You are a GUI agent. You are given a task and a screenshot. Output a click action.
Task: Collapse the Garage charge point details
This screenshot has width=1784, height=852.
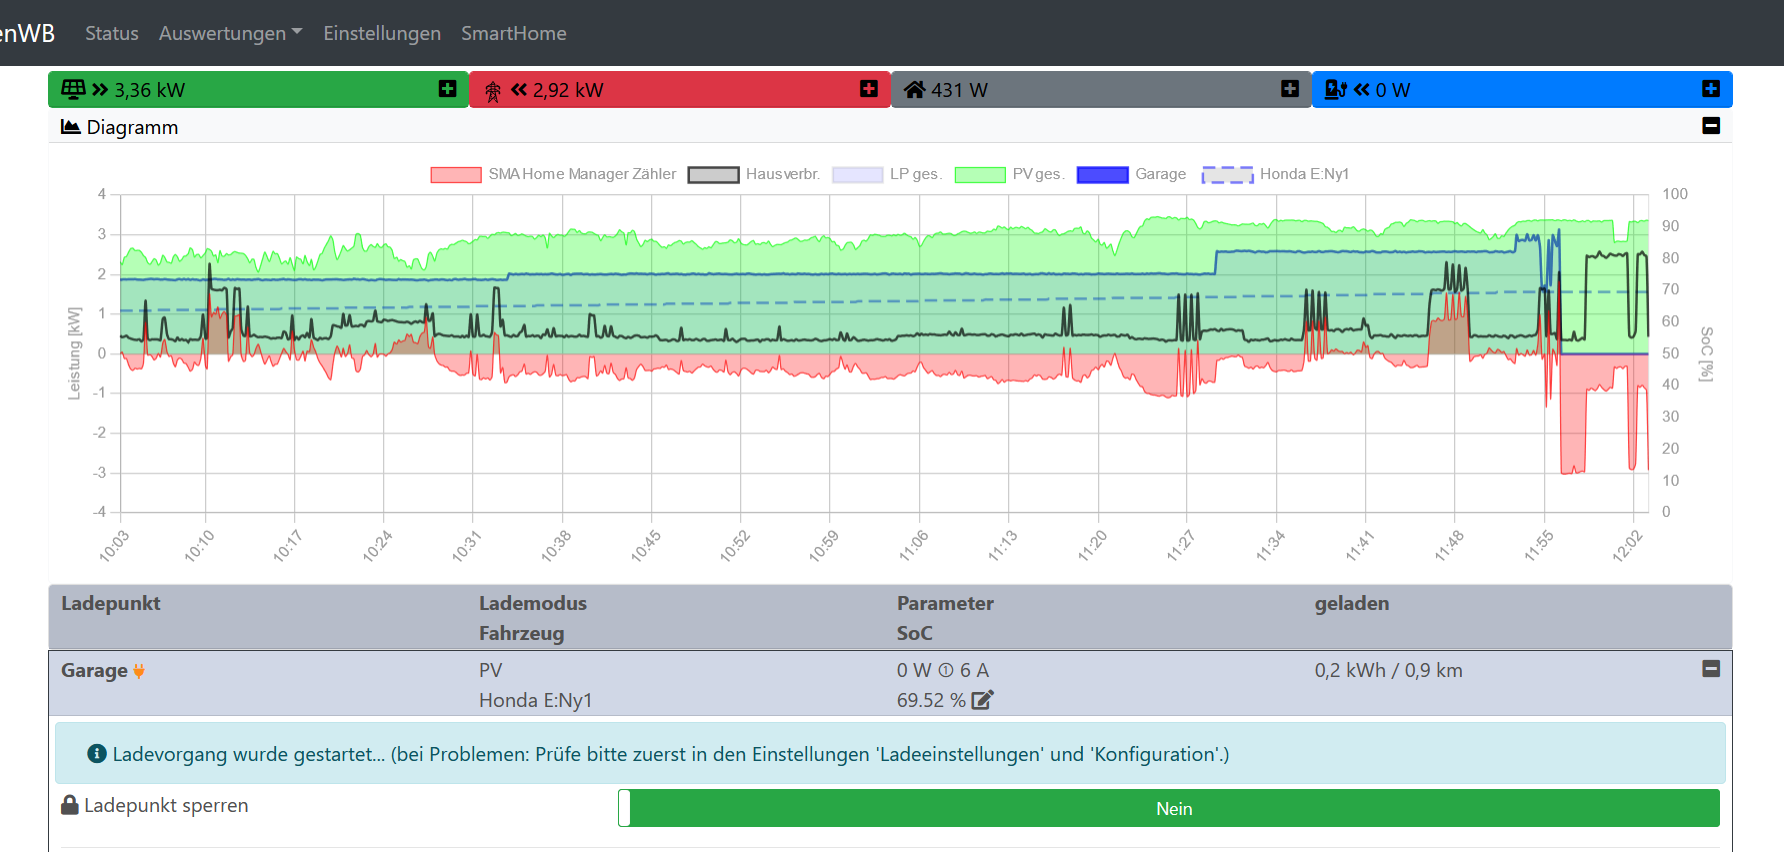point(1711,668)
